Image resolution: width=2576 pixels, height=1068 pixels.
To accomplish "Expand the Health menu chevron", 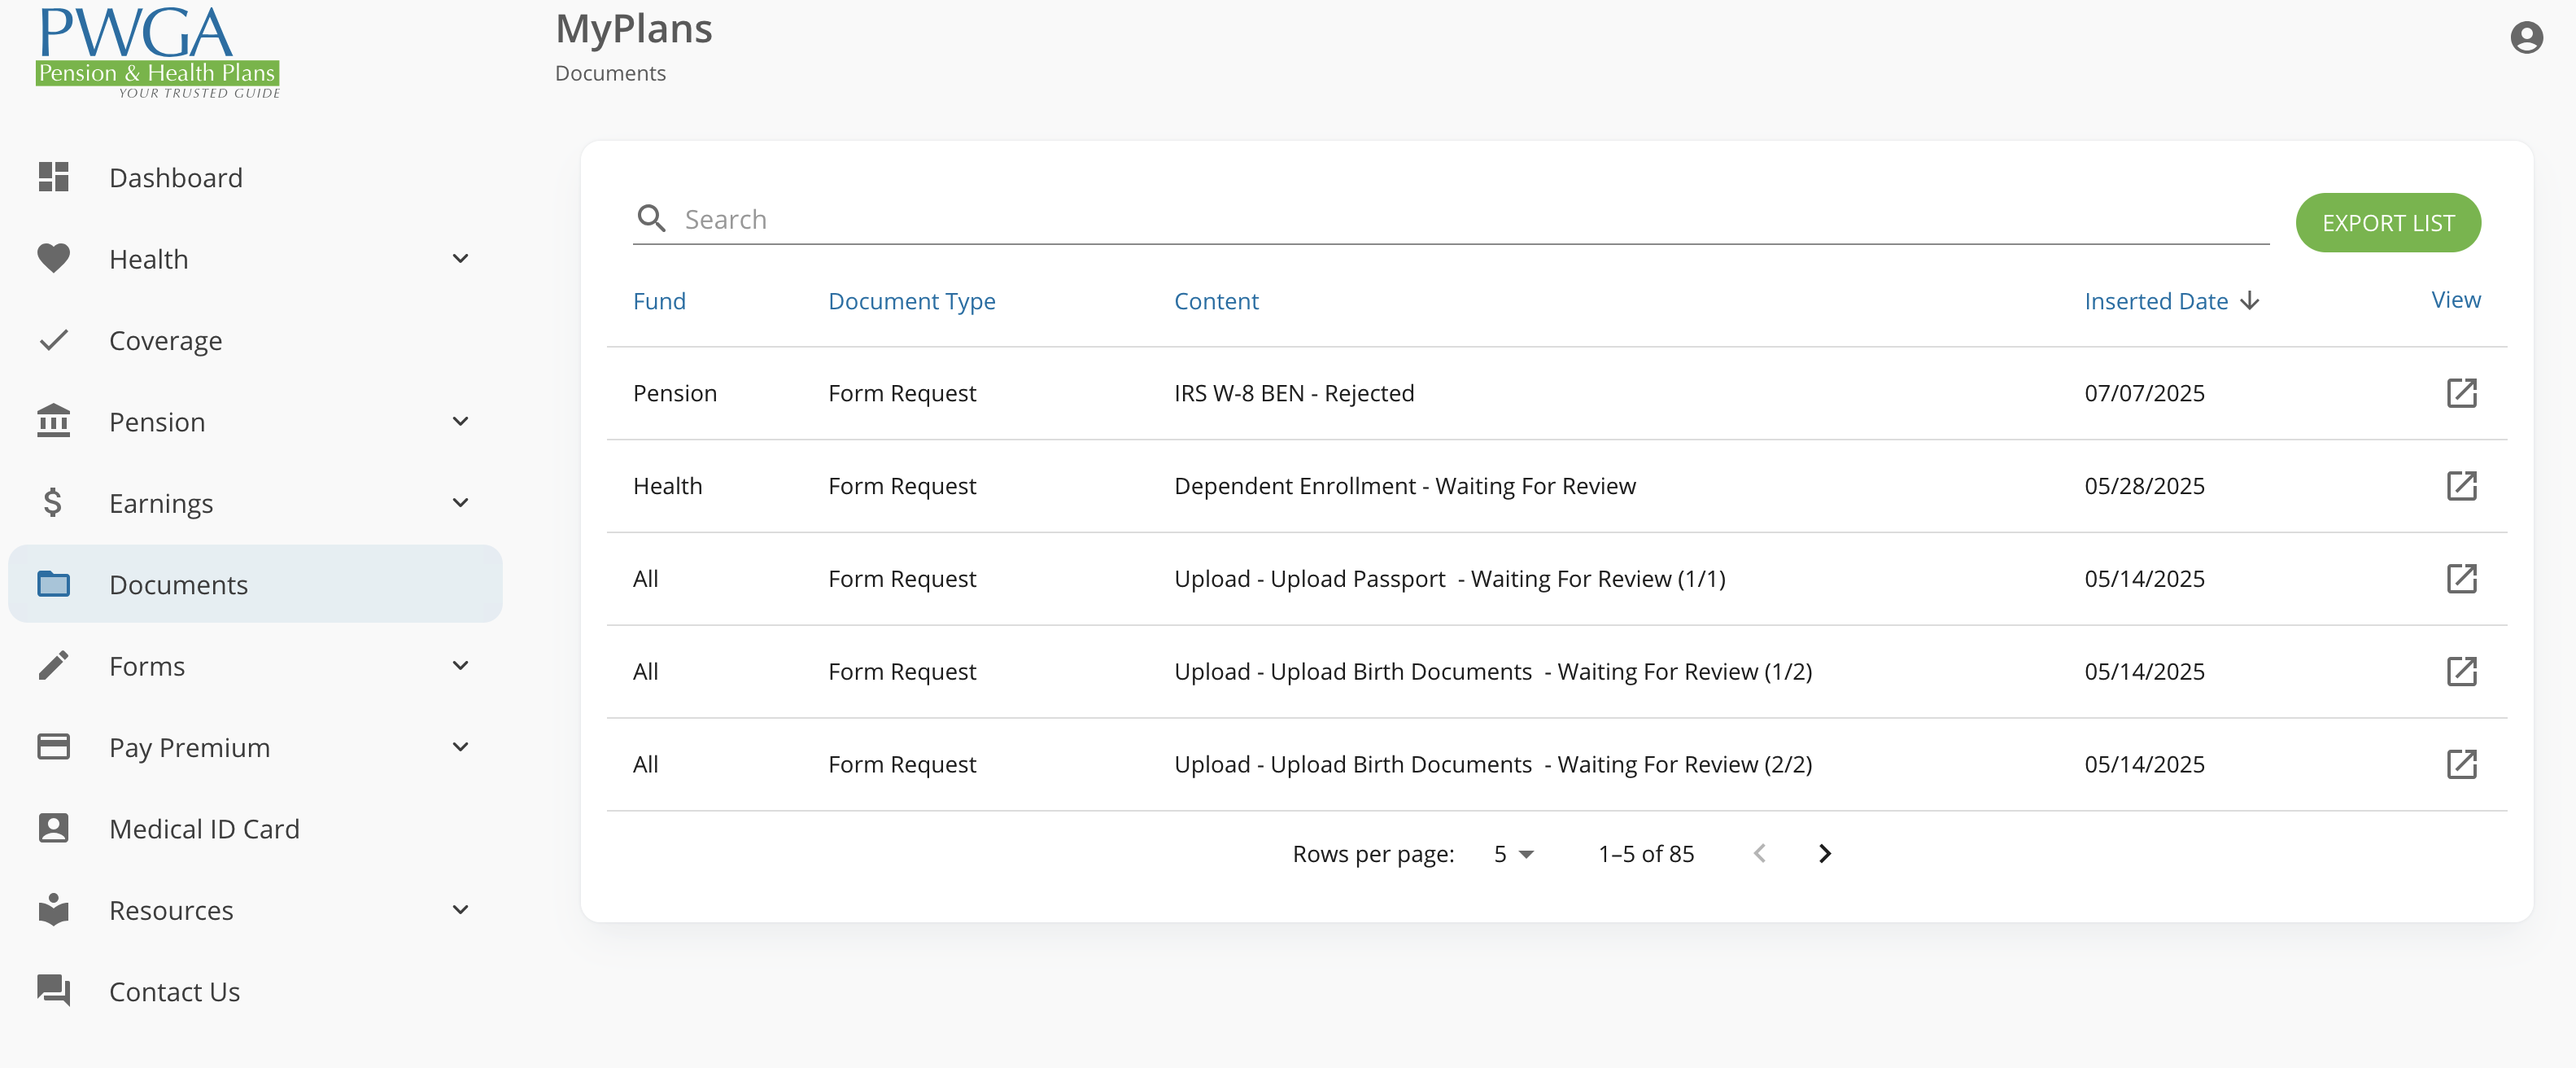I will pyautogui.click(x=460, y=259).
